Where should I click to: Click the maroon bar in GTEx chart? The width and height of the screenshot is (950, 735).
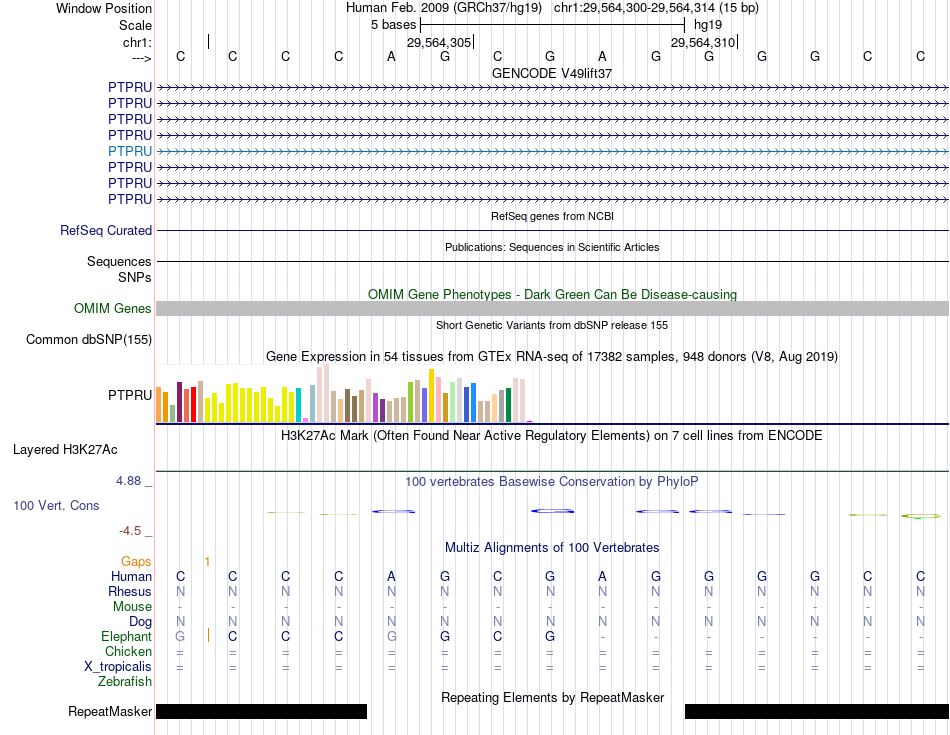[x=179, y=402]
